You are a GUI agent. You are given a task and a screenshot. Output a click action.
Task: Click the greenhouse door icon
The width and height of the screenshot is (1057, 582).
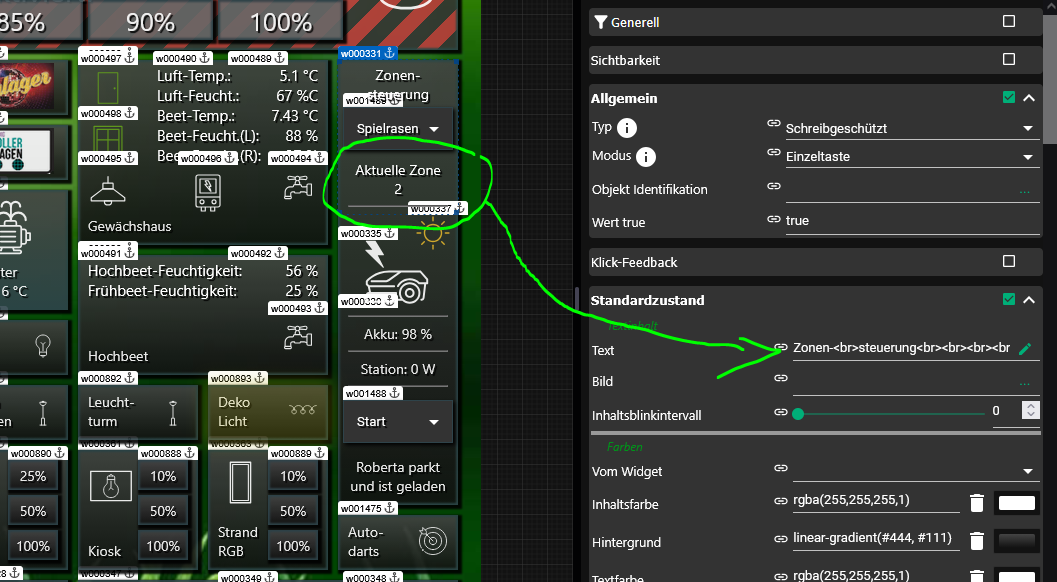pos(108,88)
